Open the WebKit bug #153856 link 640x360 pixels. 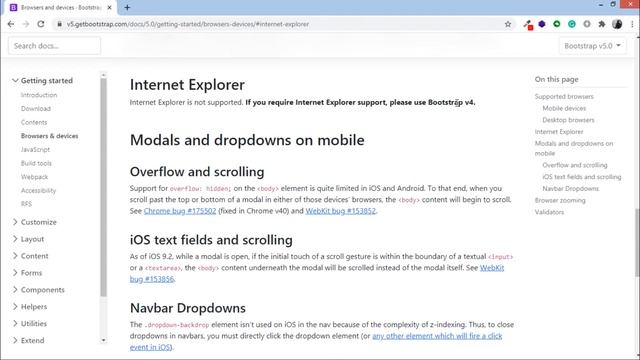click(x=492, y=268)
